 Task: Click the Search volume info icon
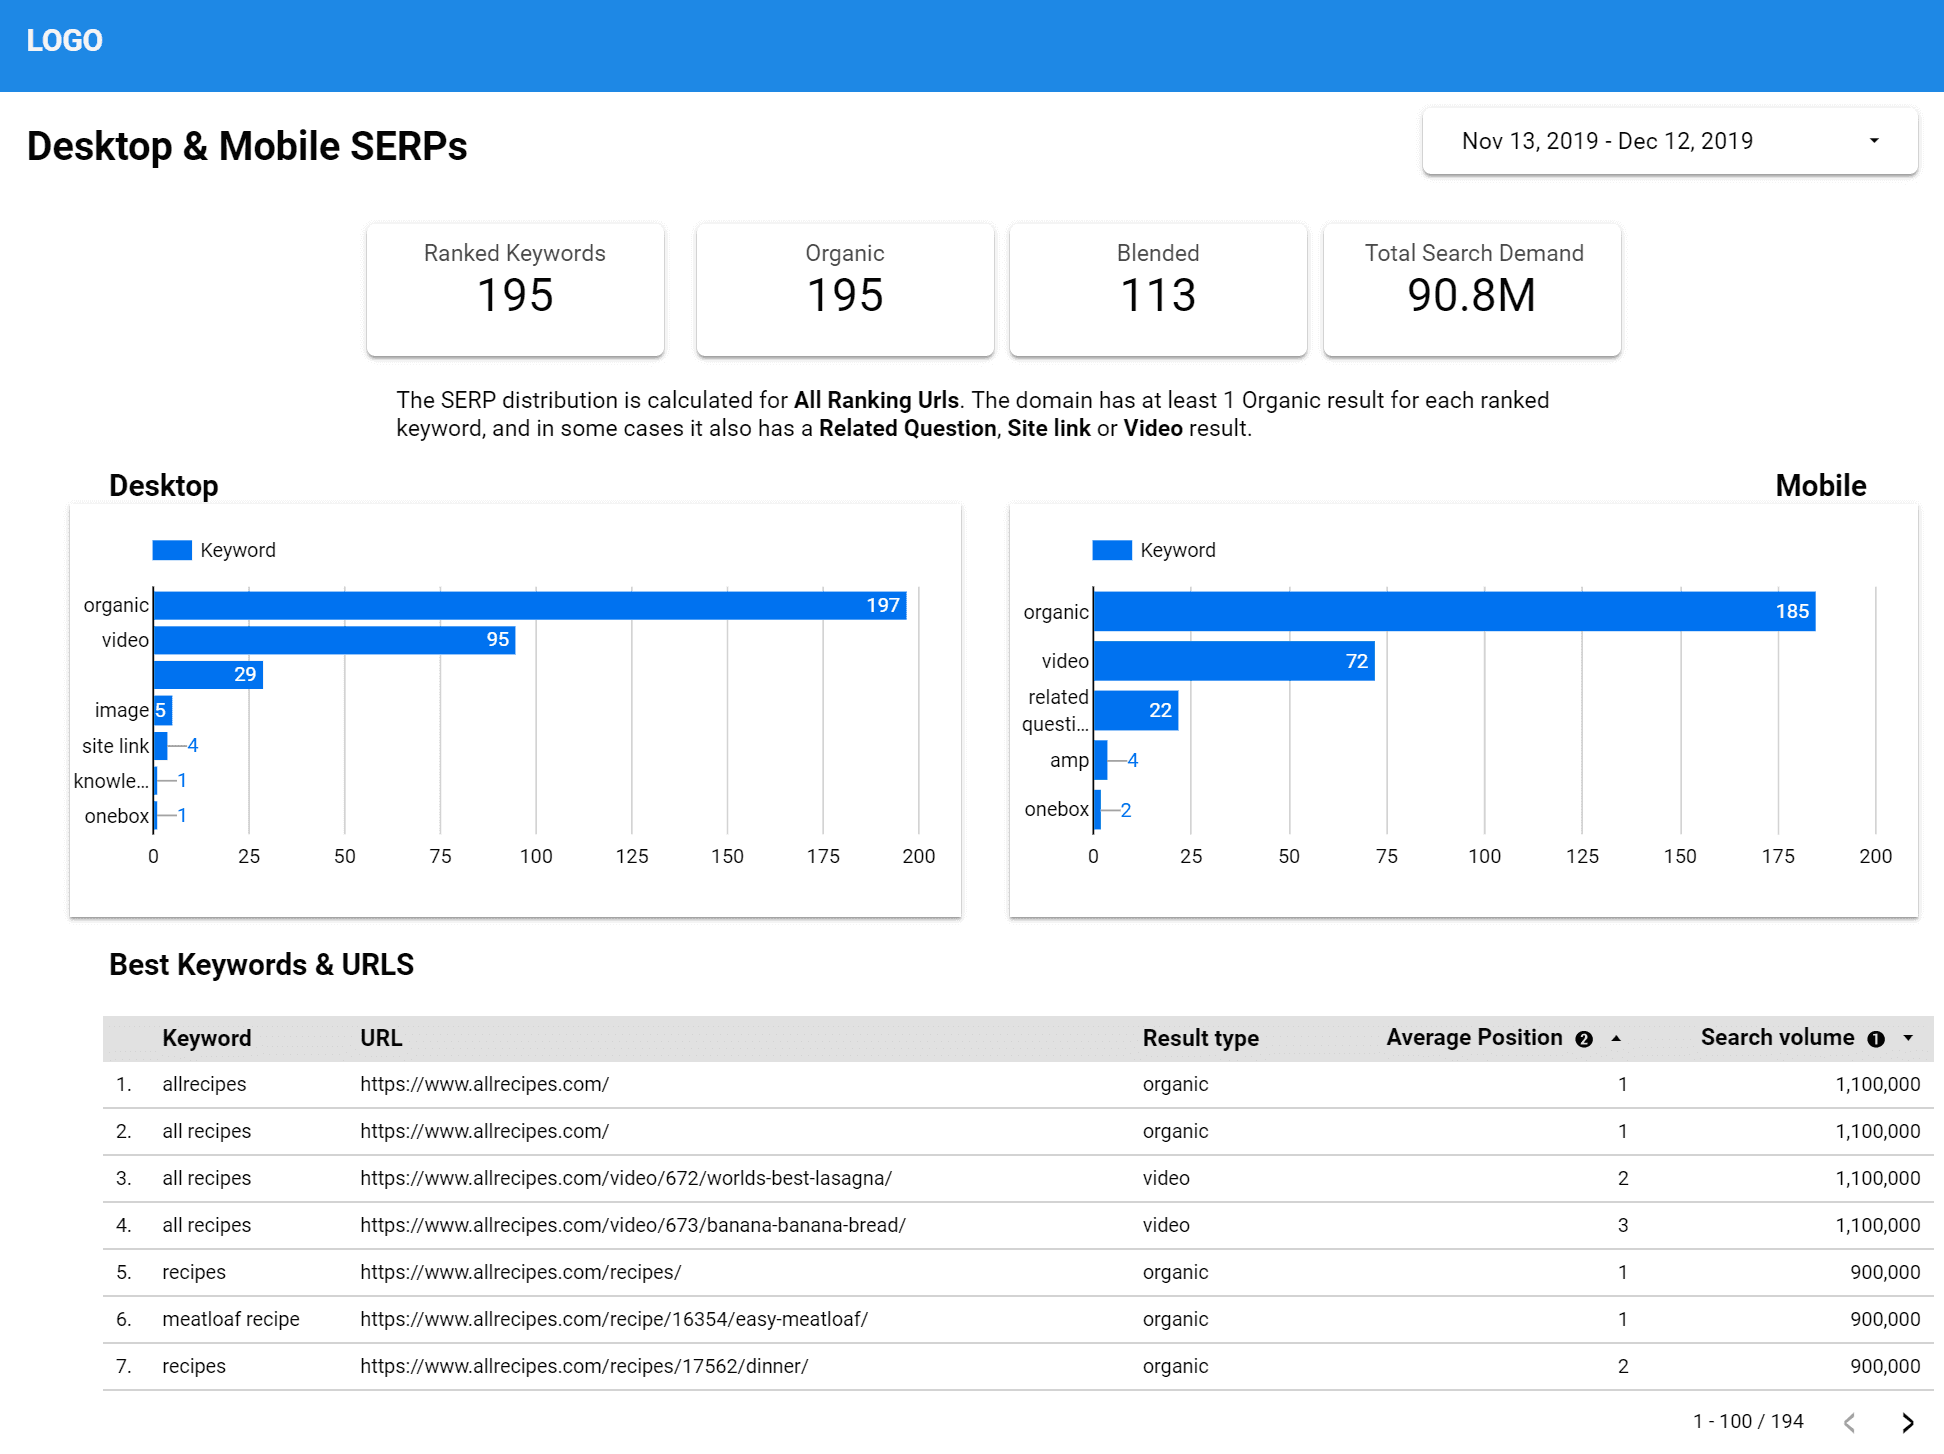point(1876,1039)
